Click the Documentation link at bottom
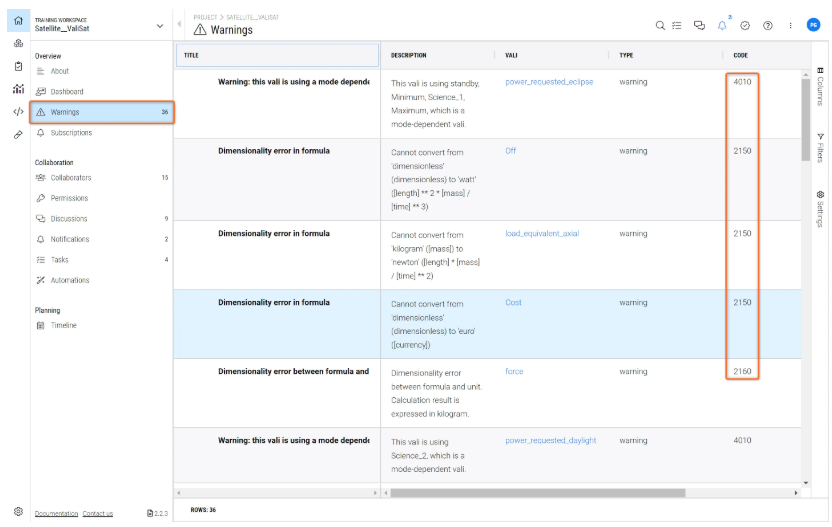This screenshot has width=832, height=527. pos(56,513)
